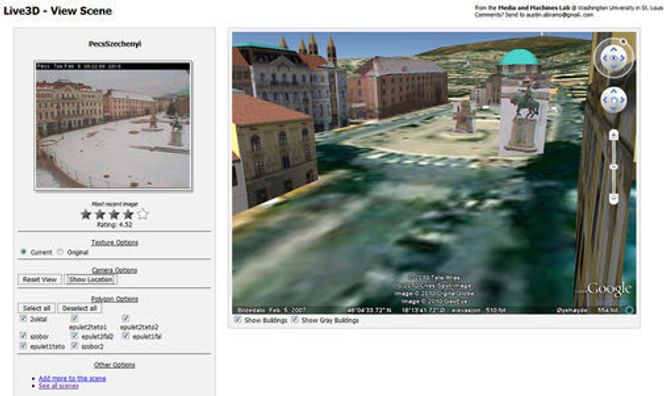664x396 pixels.
Task: Click the Live3D - View Scene page title
Action: pos(58,11)
